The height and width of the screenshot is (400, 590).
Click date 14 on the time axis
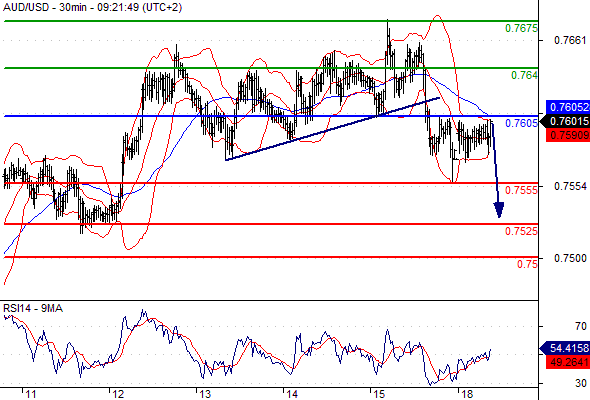coord(292,394)
